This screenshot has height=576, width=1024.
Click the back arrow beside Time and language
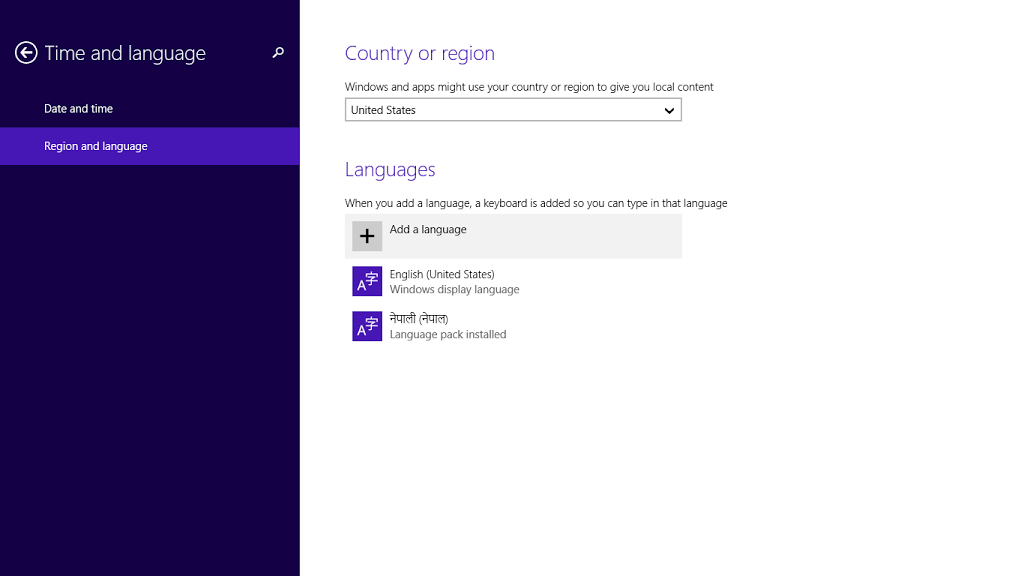click(26, 53)
